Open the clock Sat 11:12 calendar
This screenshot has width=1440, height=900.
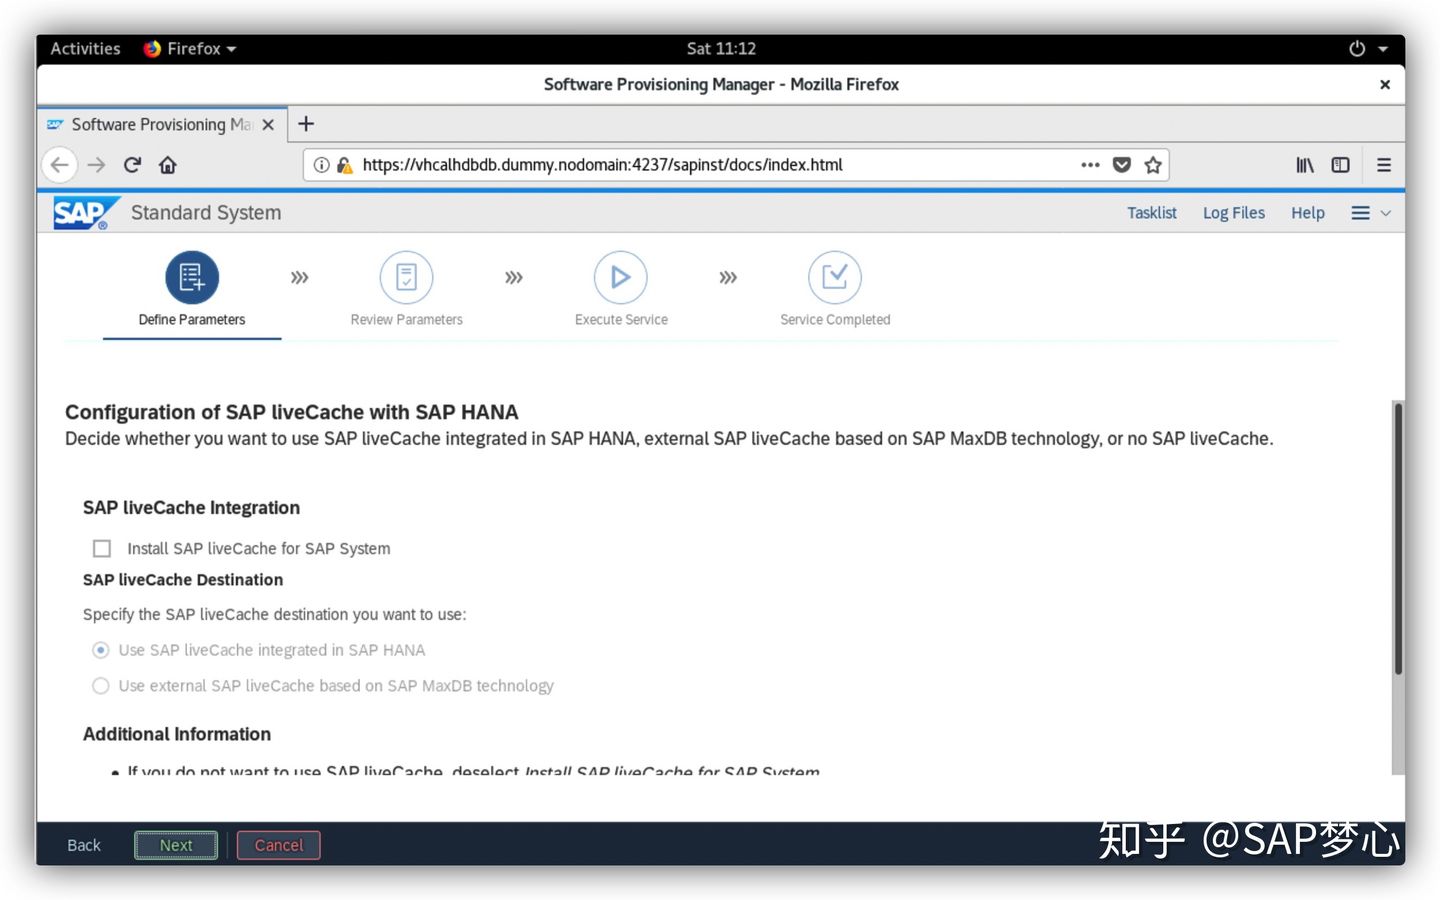point(721,48)
